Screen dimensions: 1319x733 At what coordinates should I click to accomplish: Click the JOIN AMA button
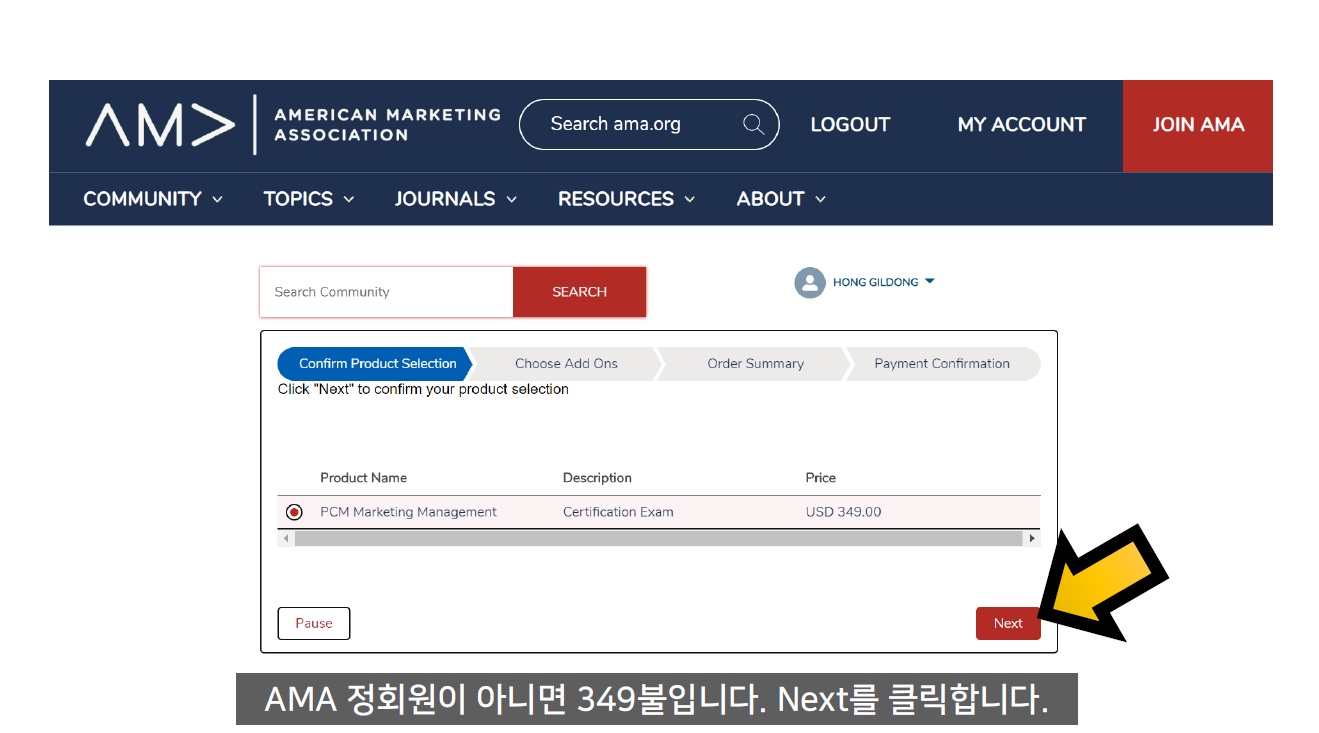[1198, 126]
